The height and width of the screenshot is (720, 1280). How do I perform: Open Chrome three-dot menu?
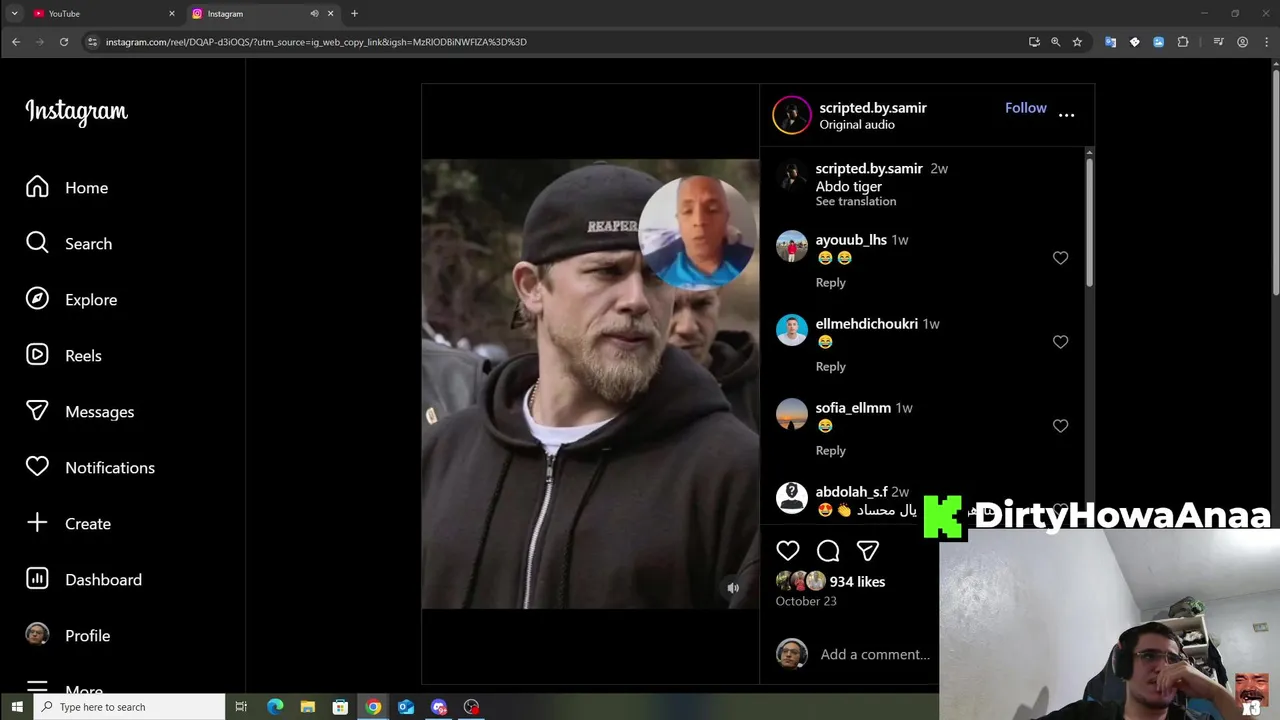pos(1265,42)
